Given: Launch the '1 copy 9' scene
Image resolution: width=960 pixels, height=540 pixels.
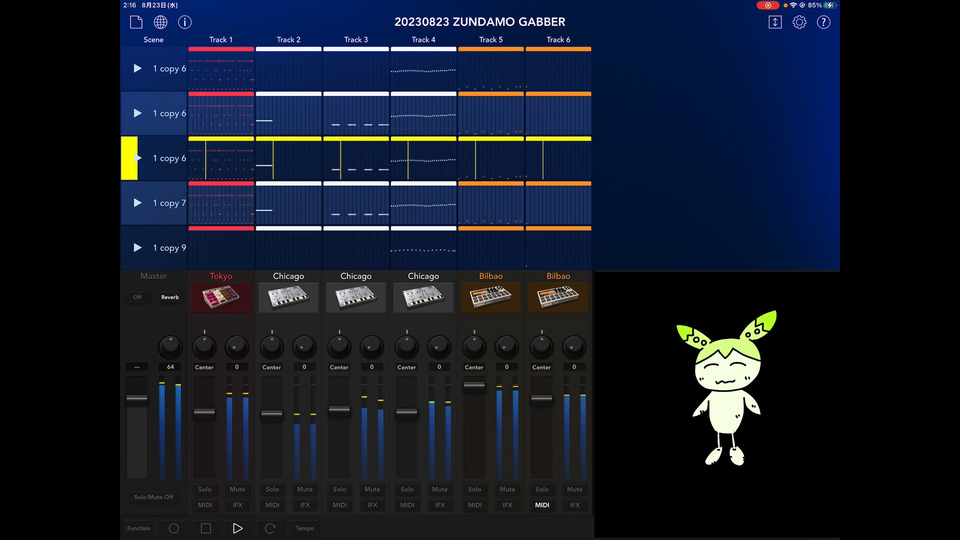Looking at the screenshot, I should click(x=138, y=247).
